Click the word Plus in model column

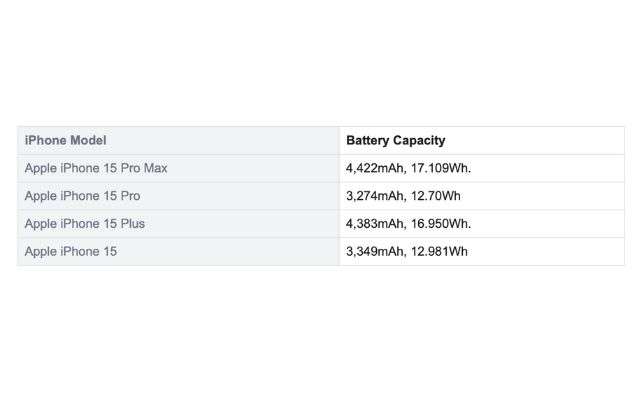pos(133,224)
